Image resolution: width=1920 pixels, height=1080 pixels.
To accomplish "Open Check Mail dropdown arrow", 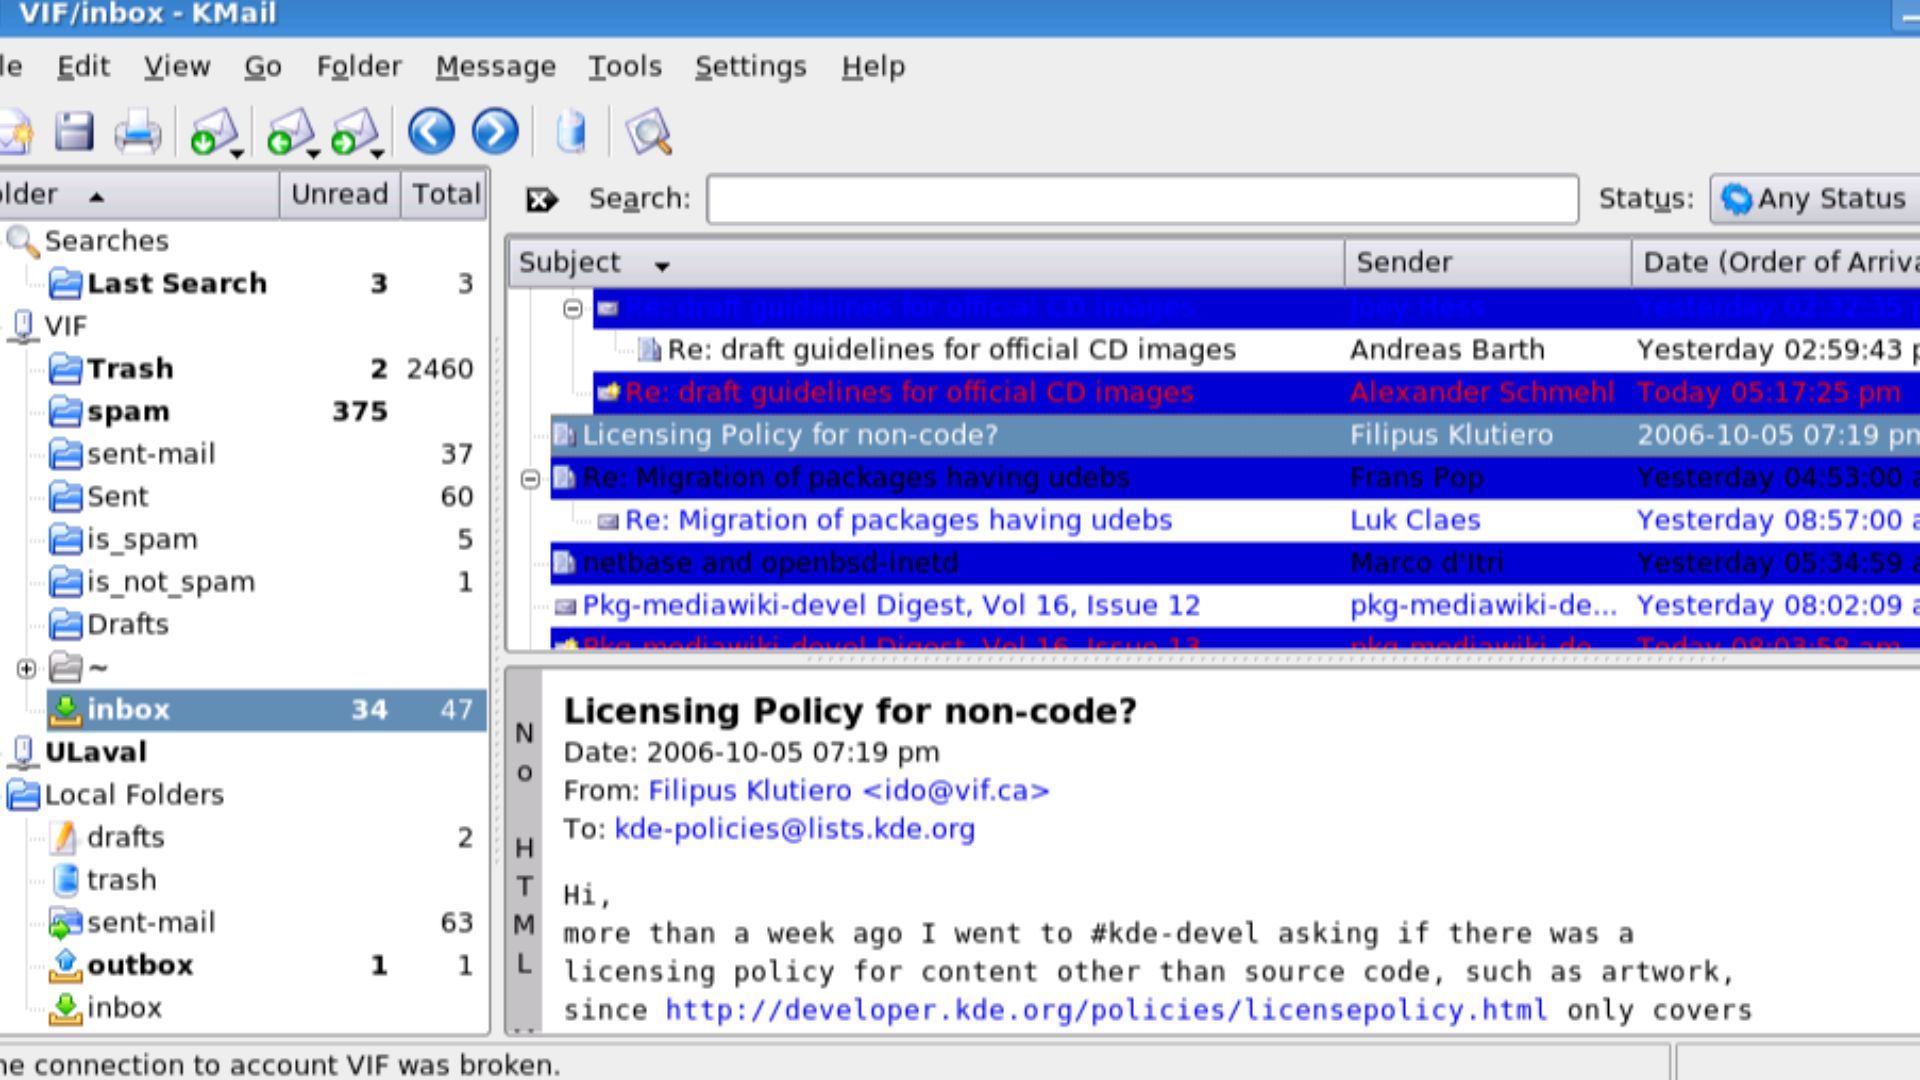I will (x=237, y=153).
